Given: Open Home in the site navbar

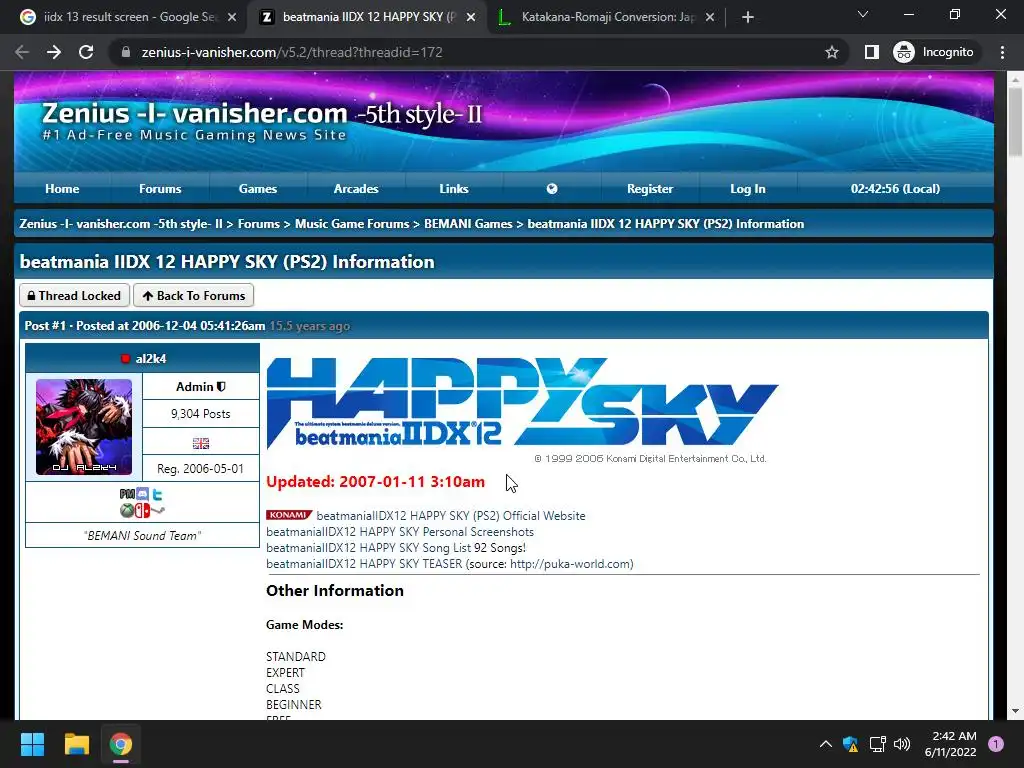Looking at the screenshot, I should pos(62,189).
